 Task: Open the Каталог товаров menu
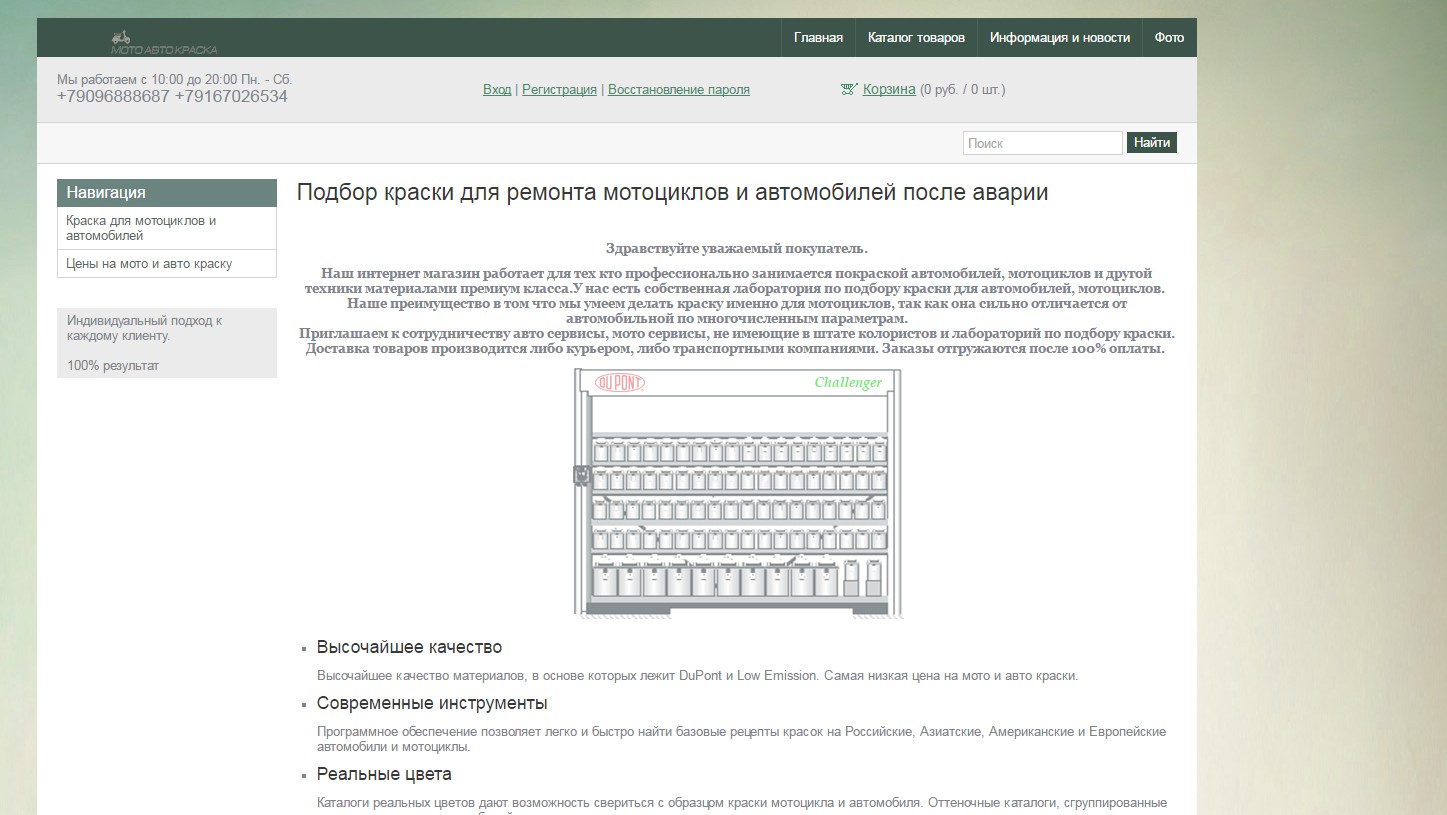[916, 38]
